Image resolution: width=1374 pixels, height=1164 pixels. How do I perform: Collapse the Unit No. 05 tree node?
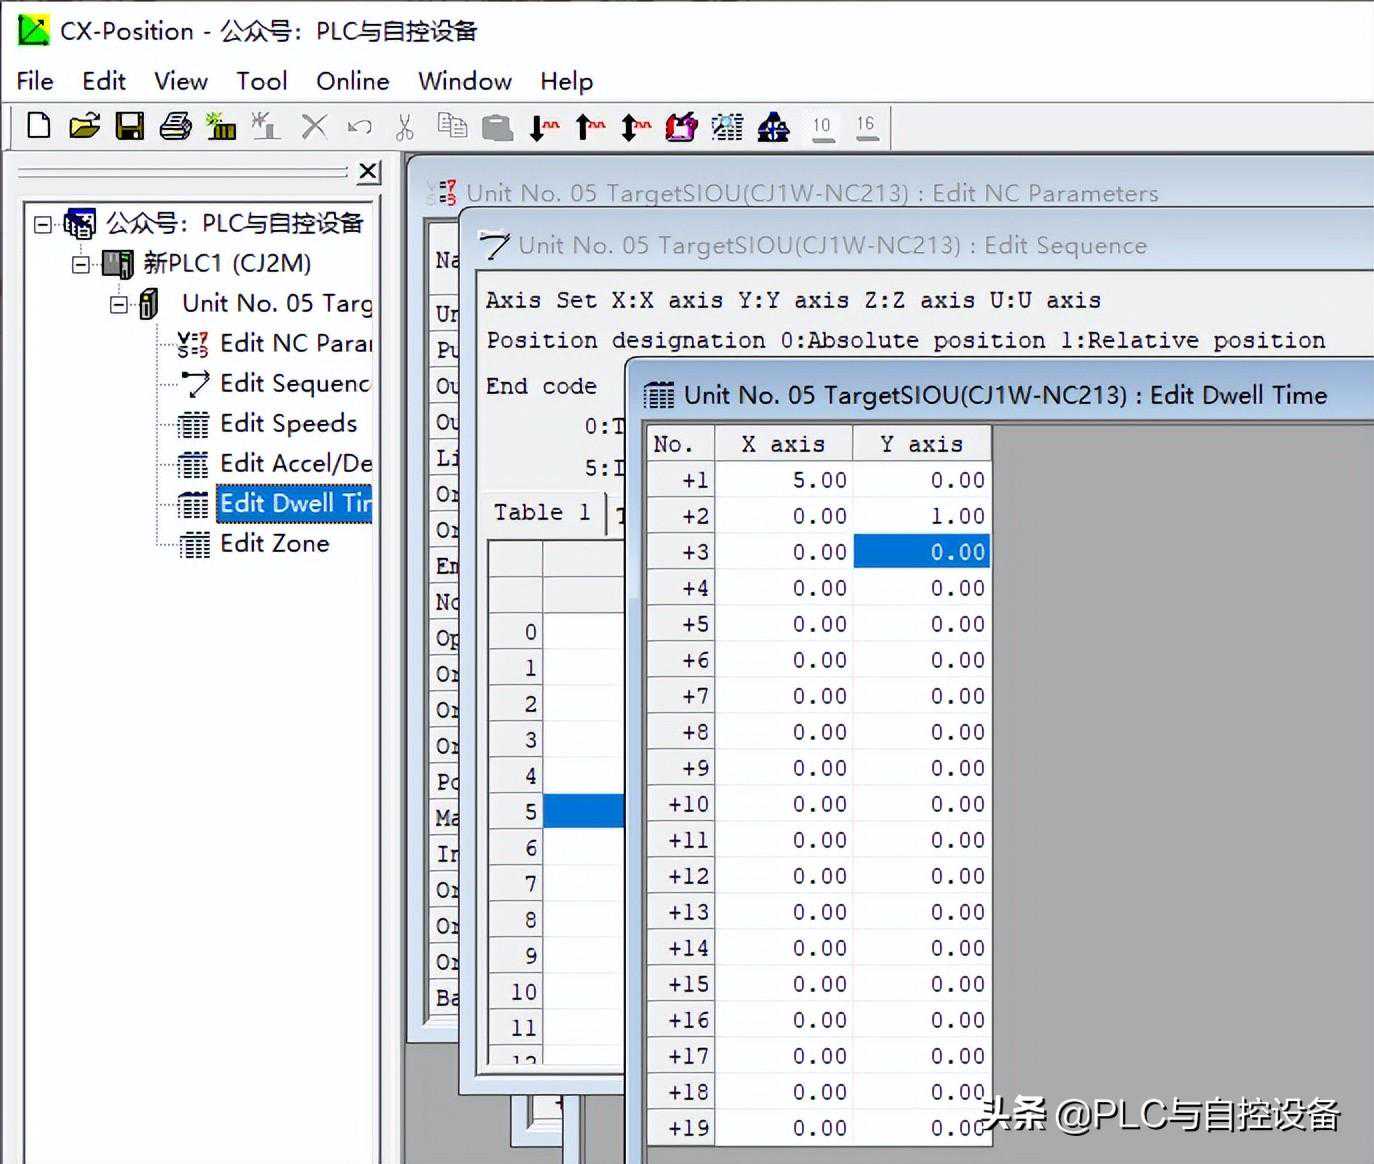click(119, 304)
